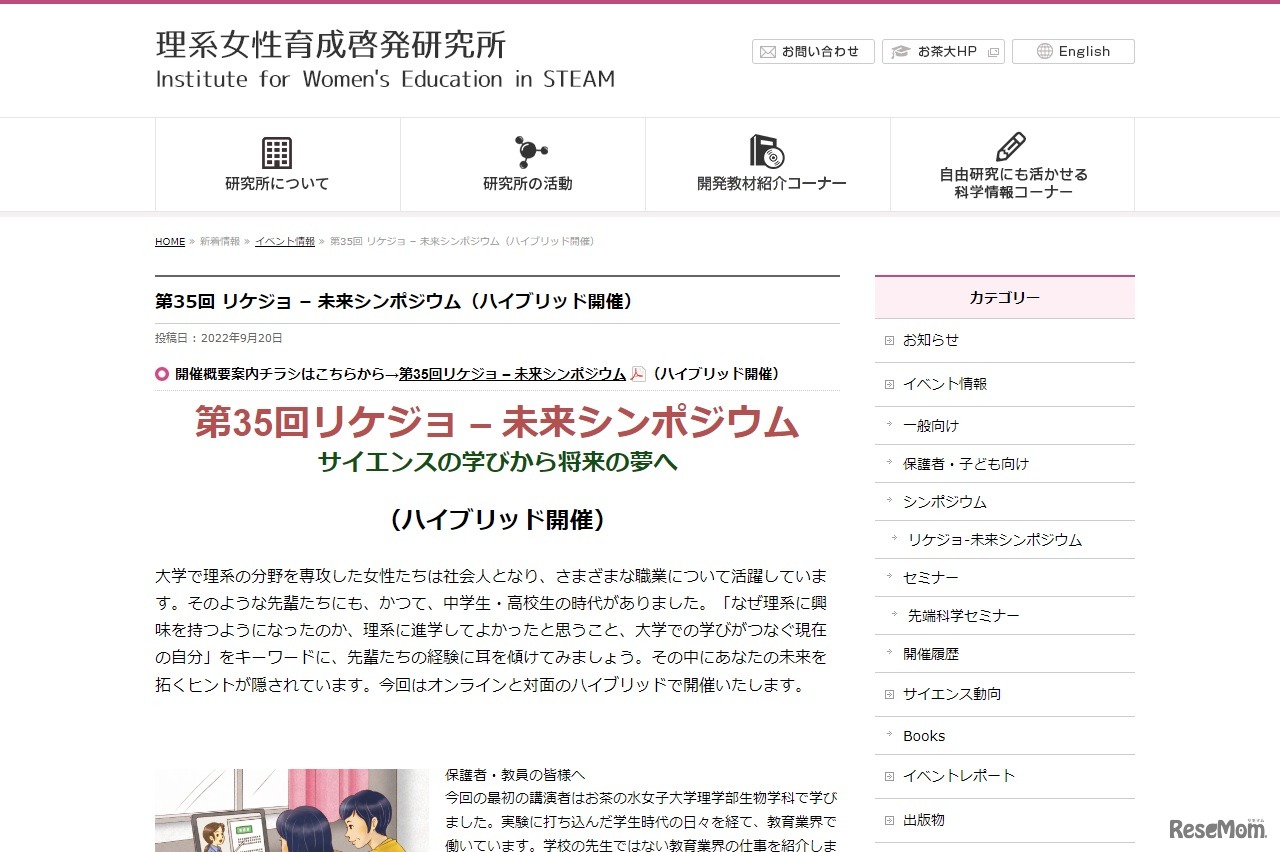Click the pencil icon above 科学情報コーナー
This screenshot has width=1280, height=852.
click(1011, 147)
